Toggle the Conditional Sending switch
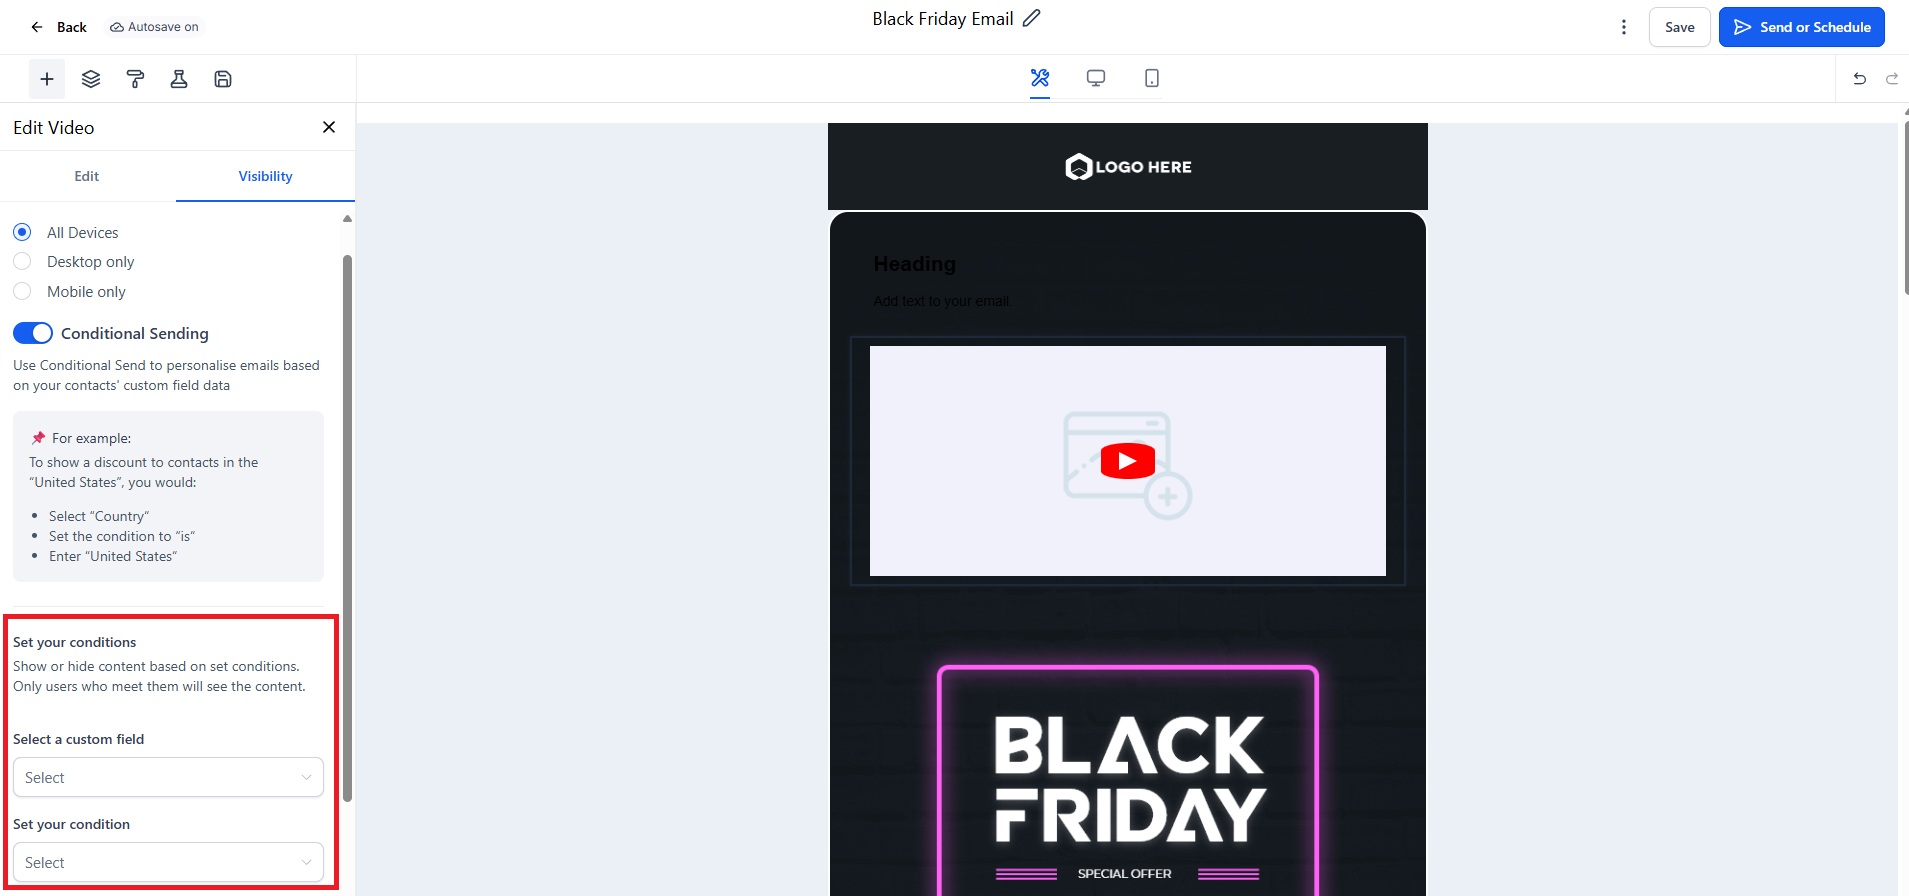This screenshot has height=896, width=1909. pyautogui.click(x=33, y=333)
